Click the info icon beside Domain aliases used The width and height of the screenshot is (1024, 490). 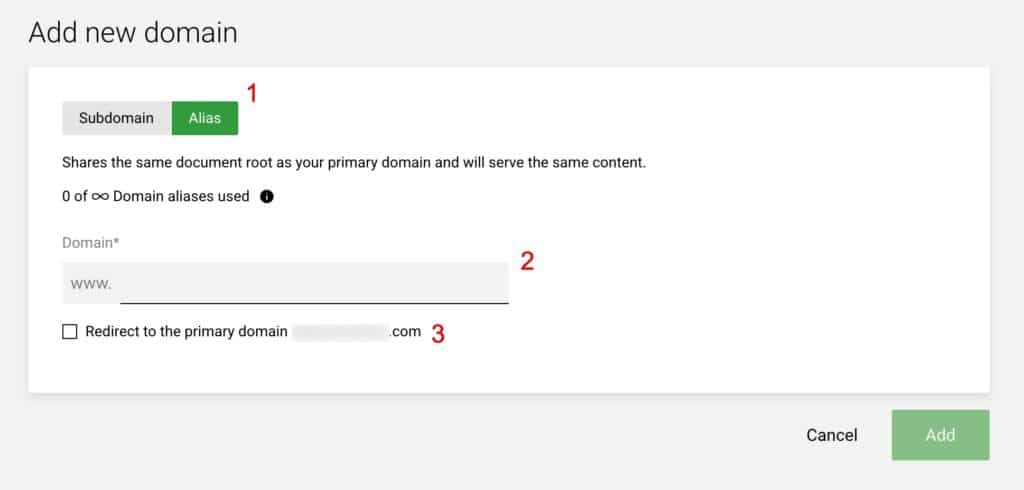(x=266, y=196)
